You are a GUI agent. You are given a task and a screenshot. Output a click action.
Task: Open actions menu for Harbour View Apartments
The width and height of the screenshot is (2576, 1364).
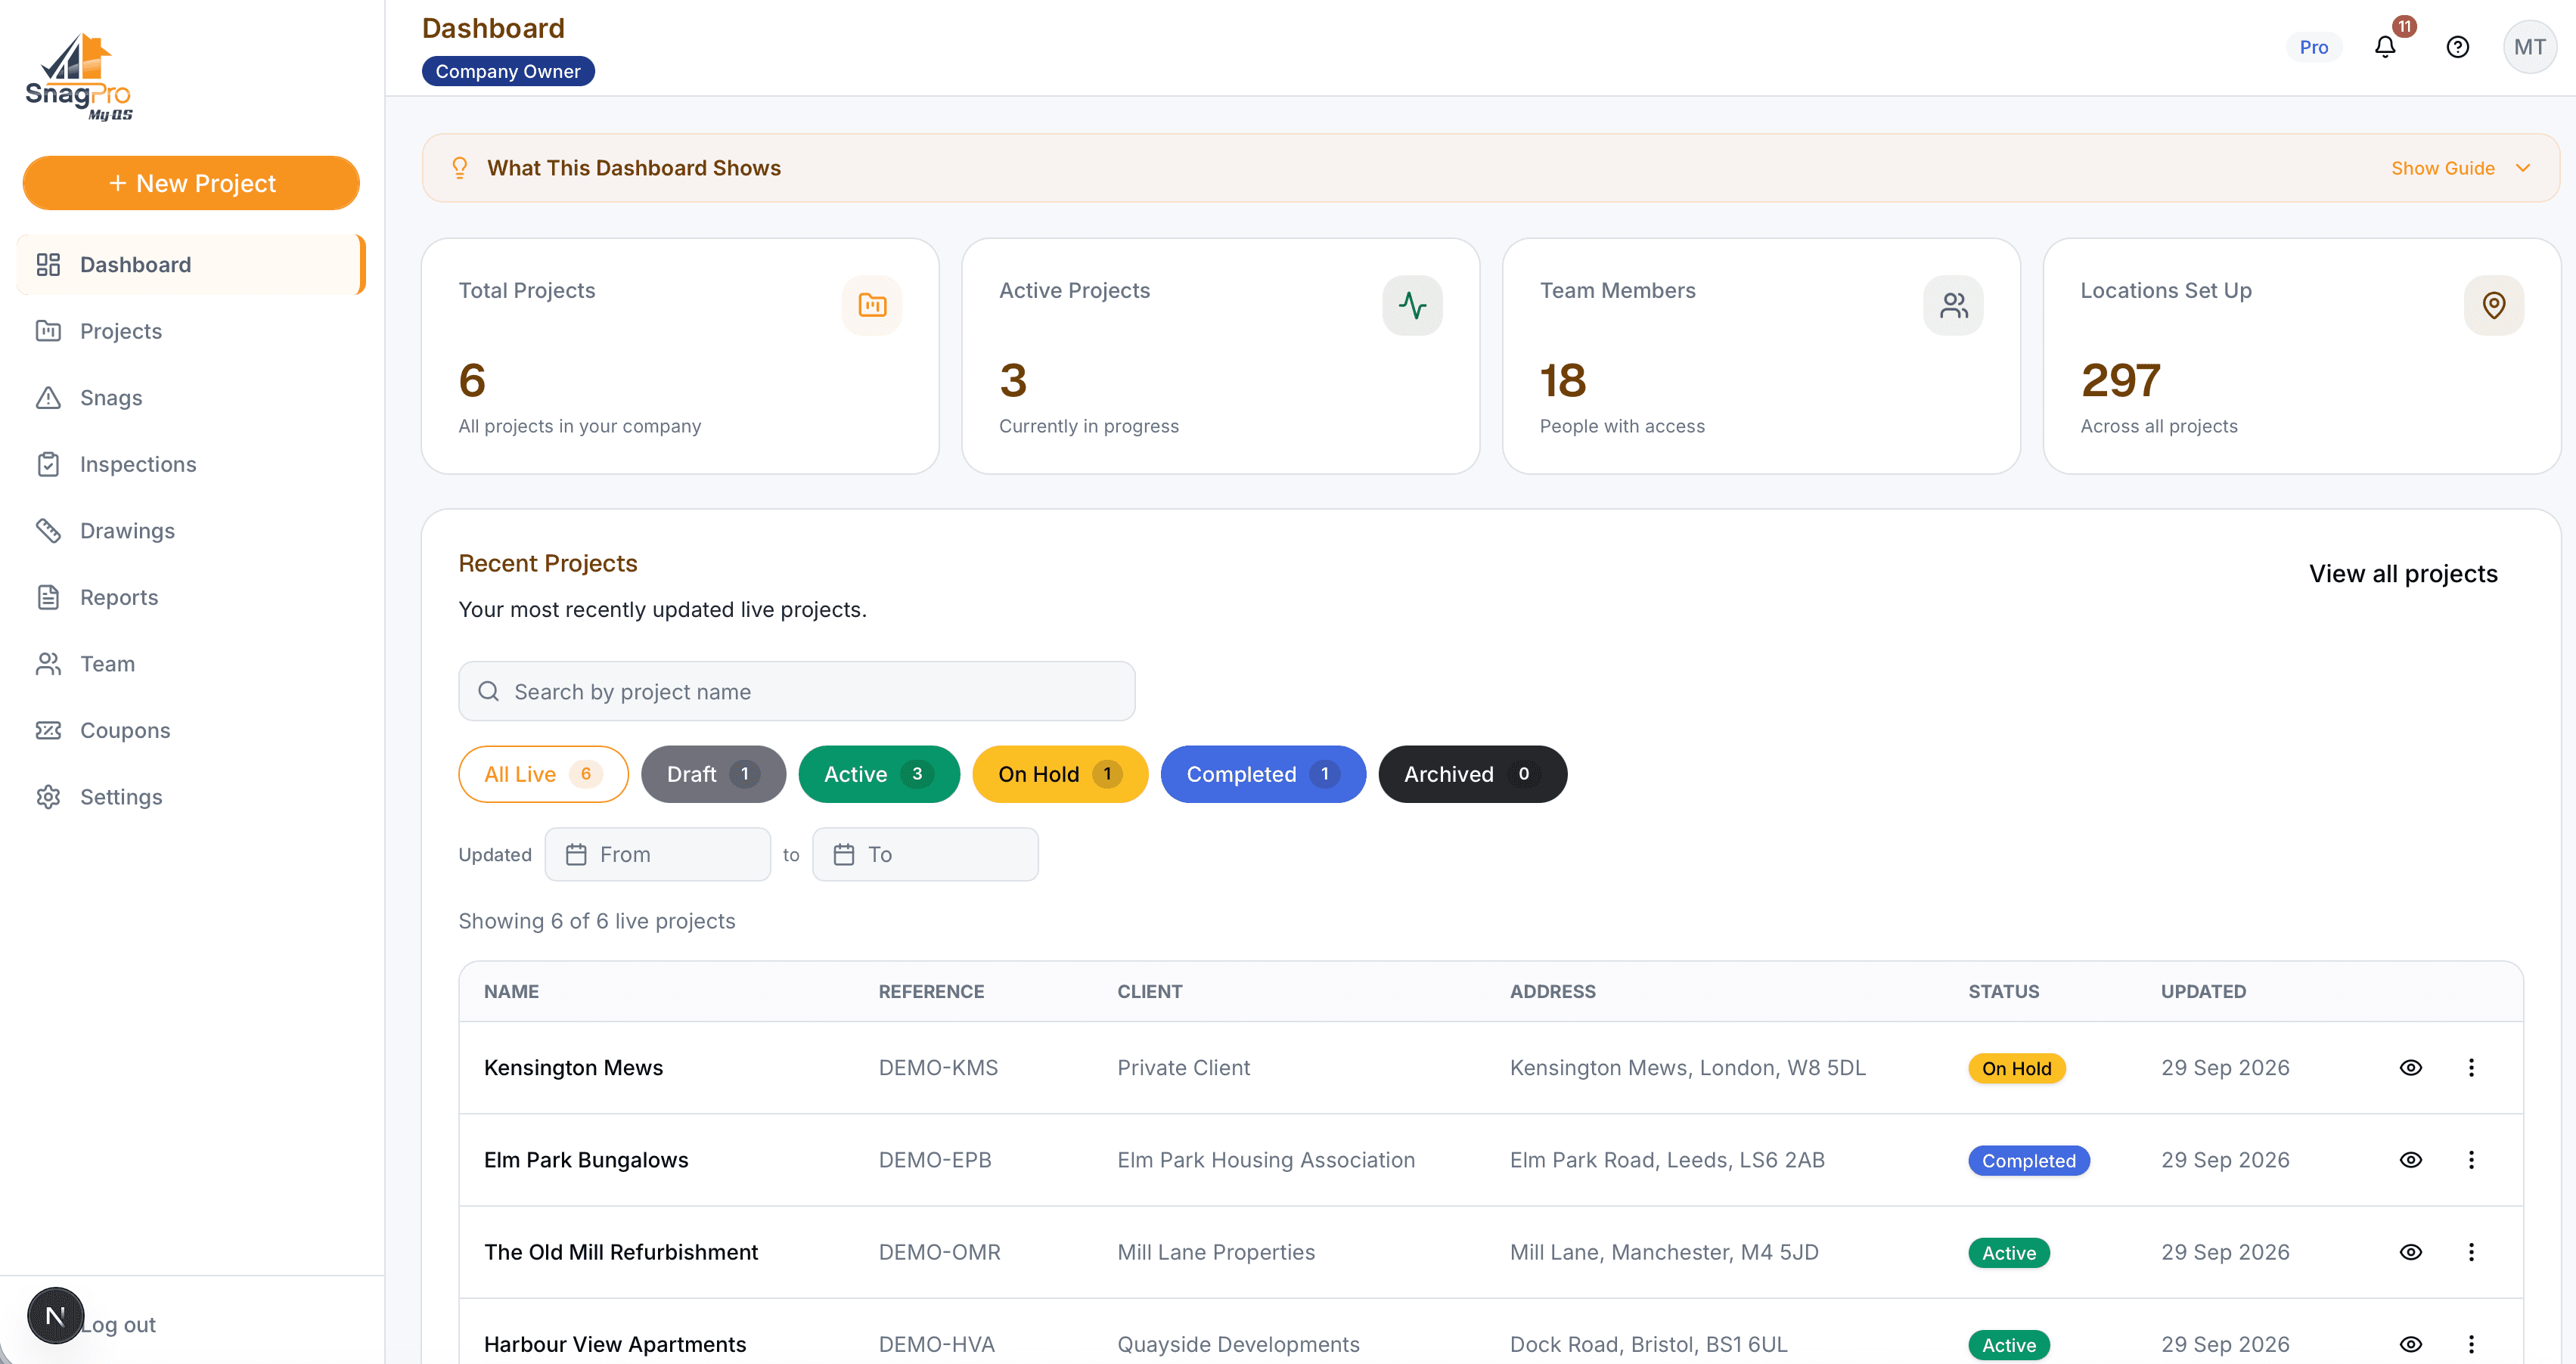point(2471,1344)
